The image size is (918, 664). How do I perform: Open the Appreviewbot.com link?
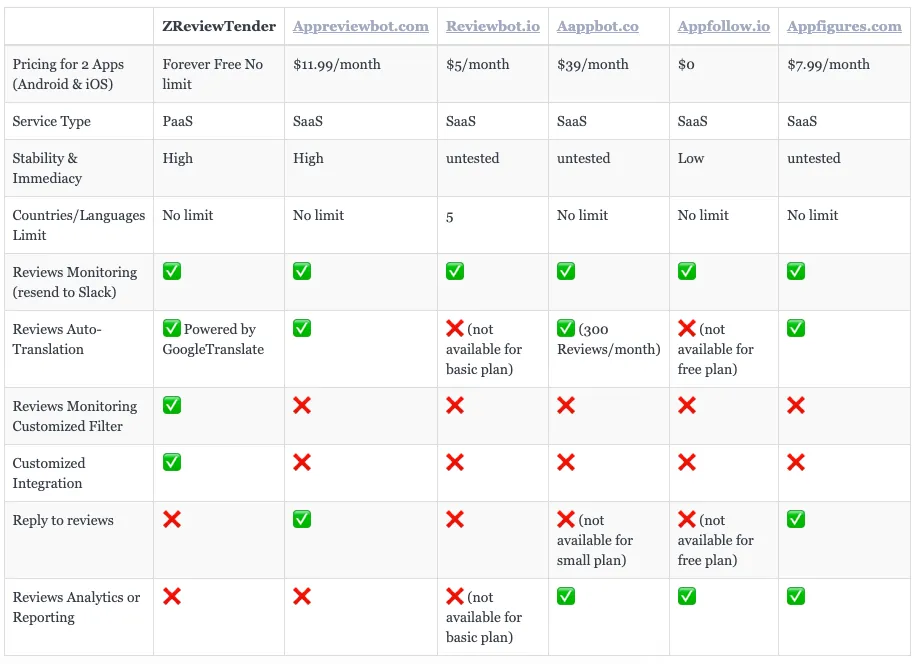tap(361, 26)
